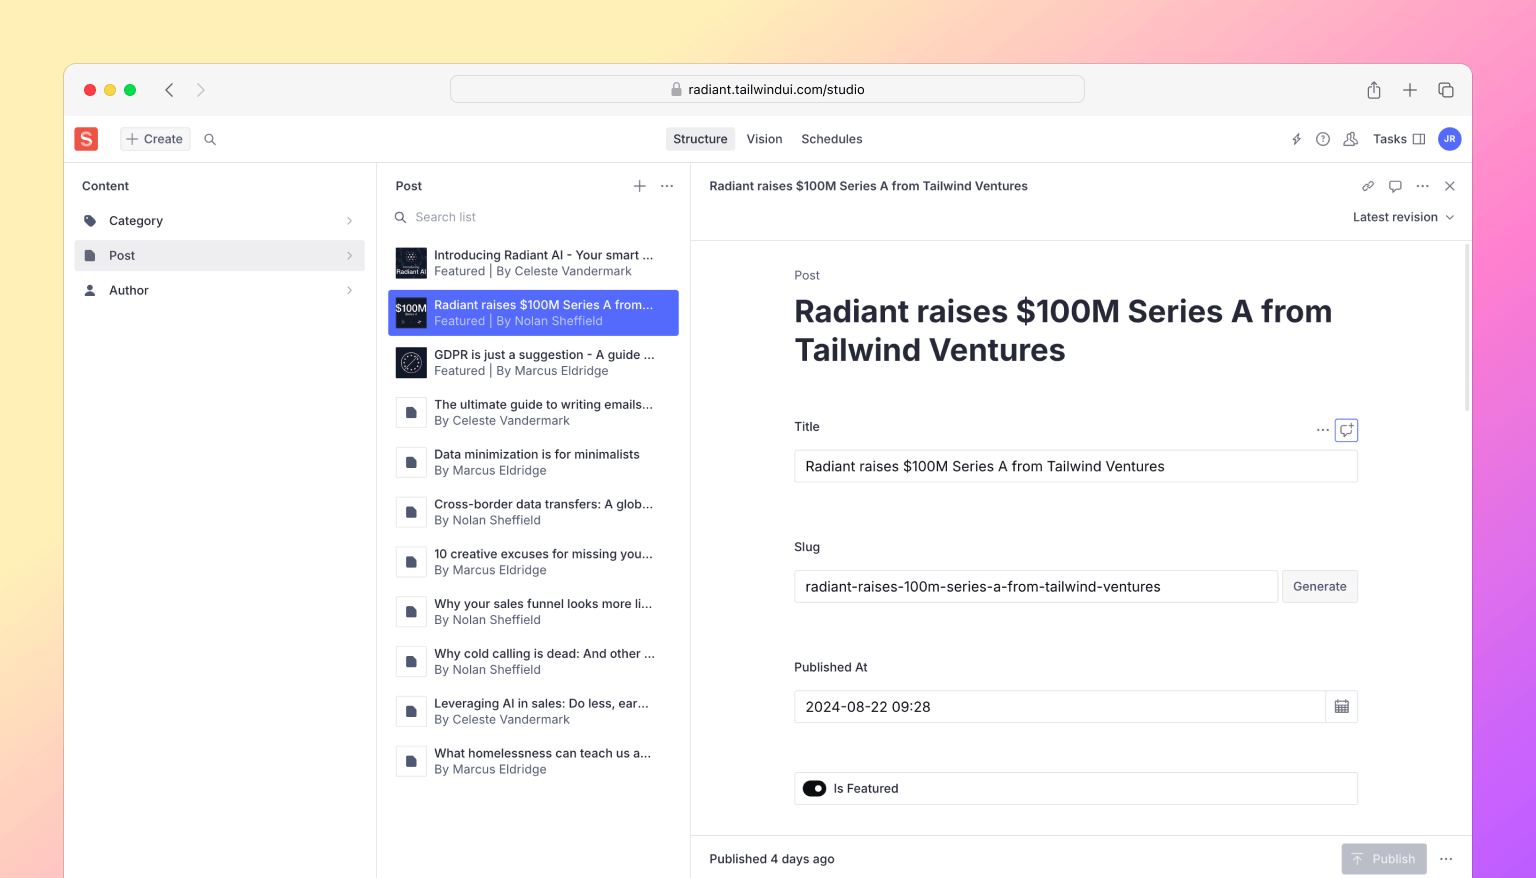The image size is (1536, 878).
Task: Switch to the Vision tab
Action: (764, 139)
